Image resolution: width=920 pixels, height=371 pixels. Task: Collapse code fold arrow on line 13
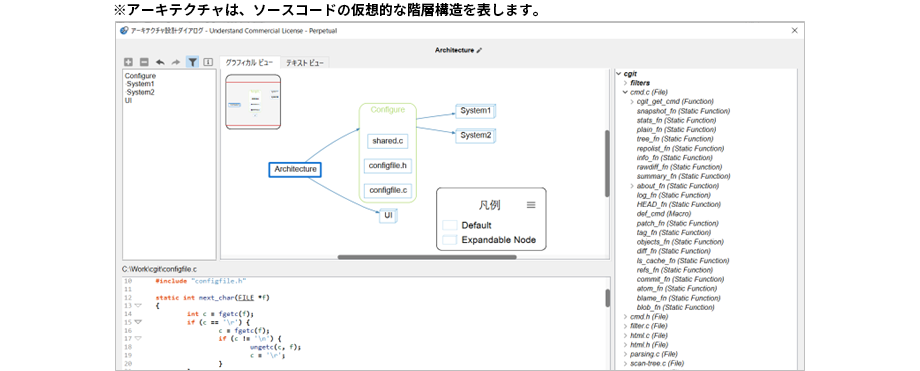tap(138, 306)
